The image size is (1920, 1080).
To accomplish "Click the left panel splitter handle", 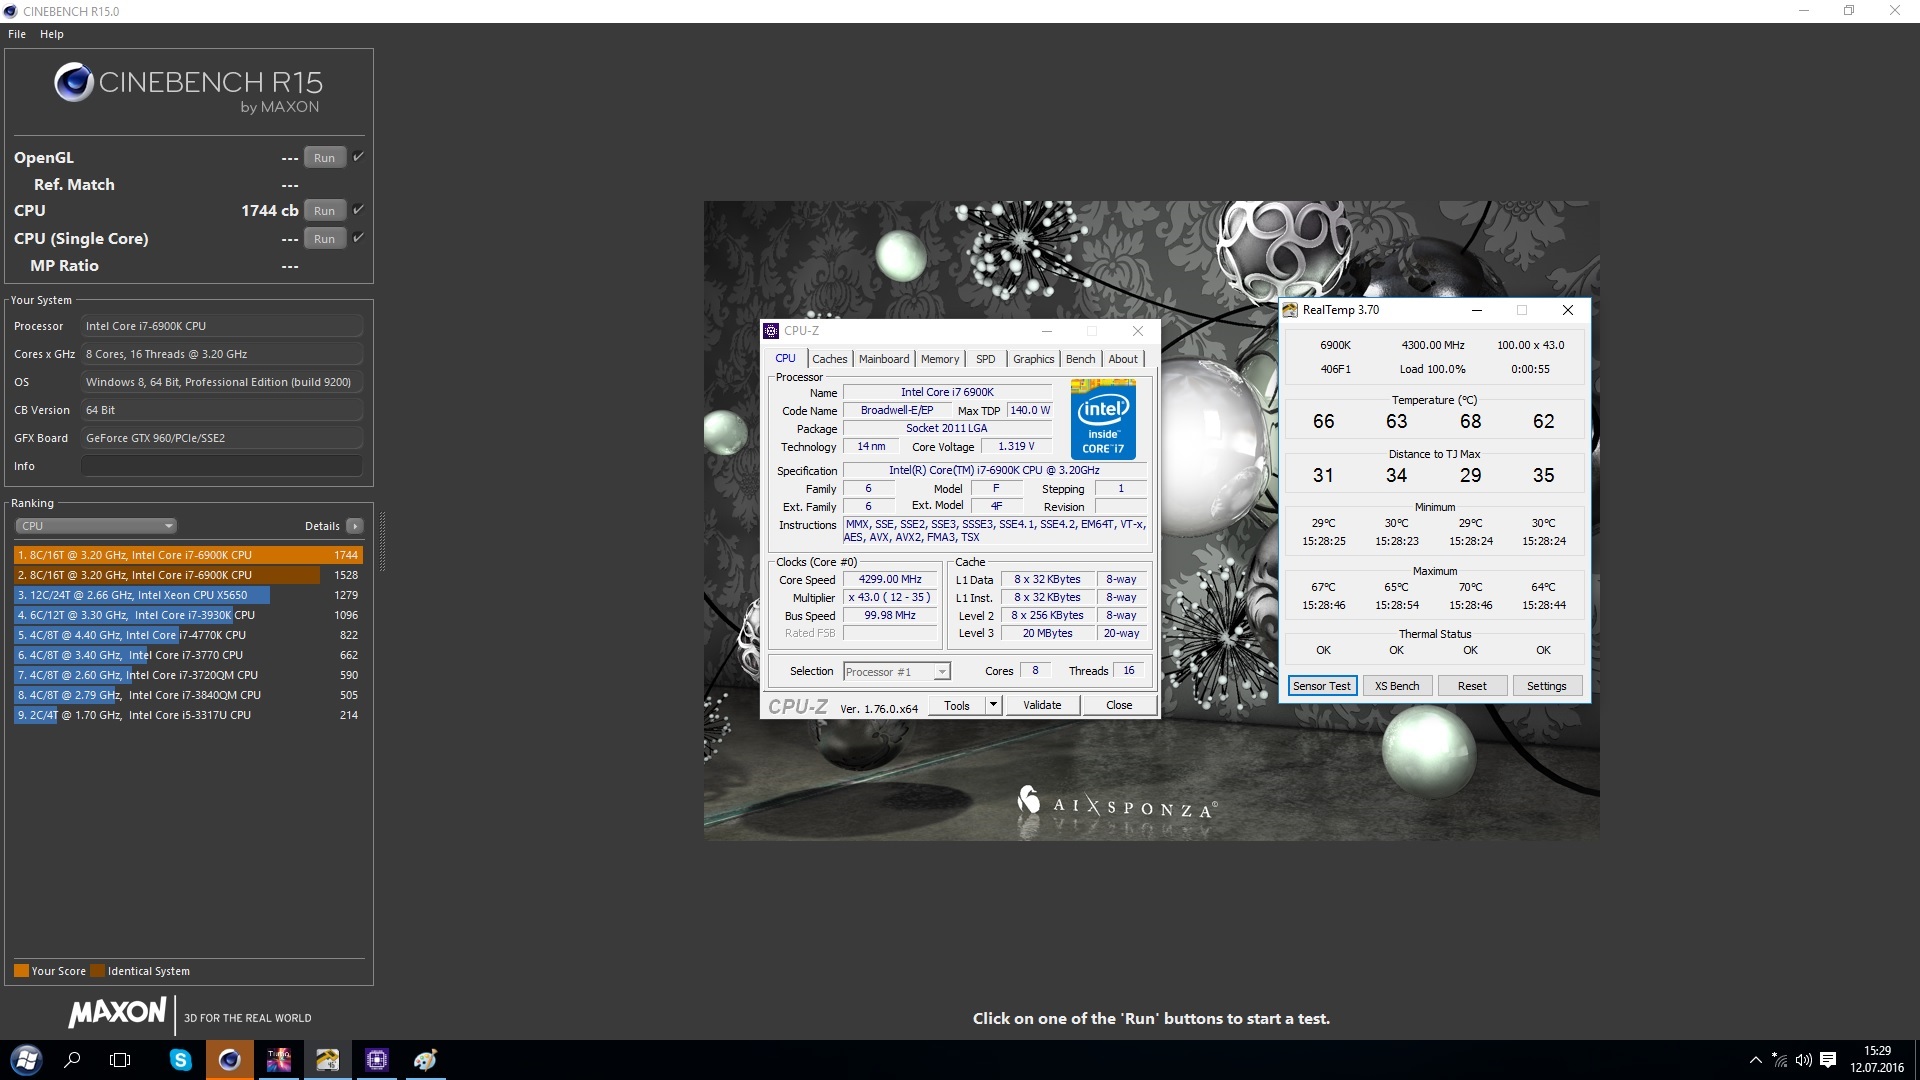I will point(382,541).
